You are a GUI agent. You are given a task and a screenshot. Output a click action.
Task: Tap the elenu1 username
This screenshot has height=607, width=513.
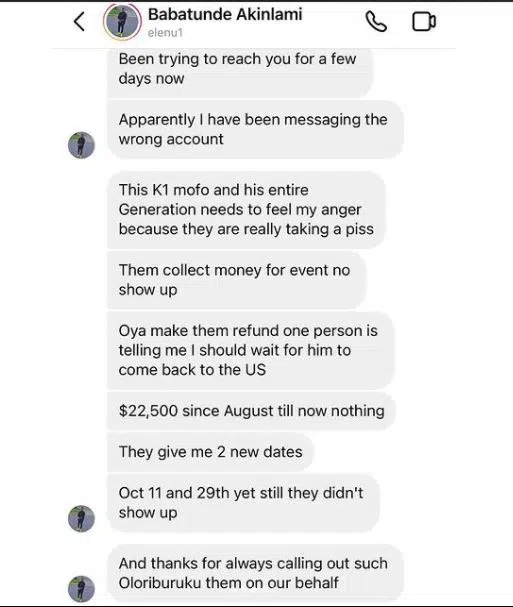tap(165, 33)
